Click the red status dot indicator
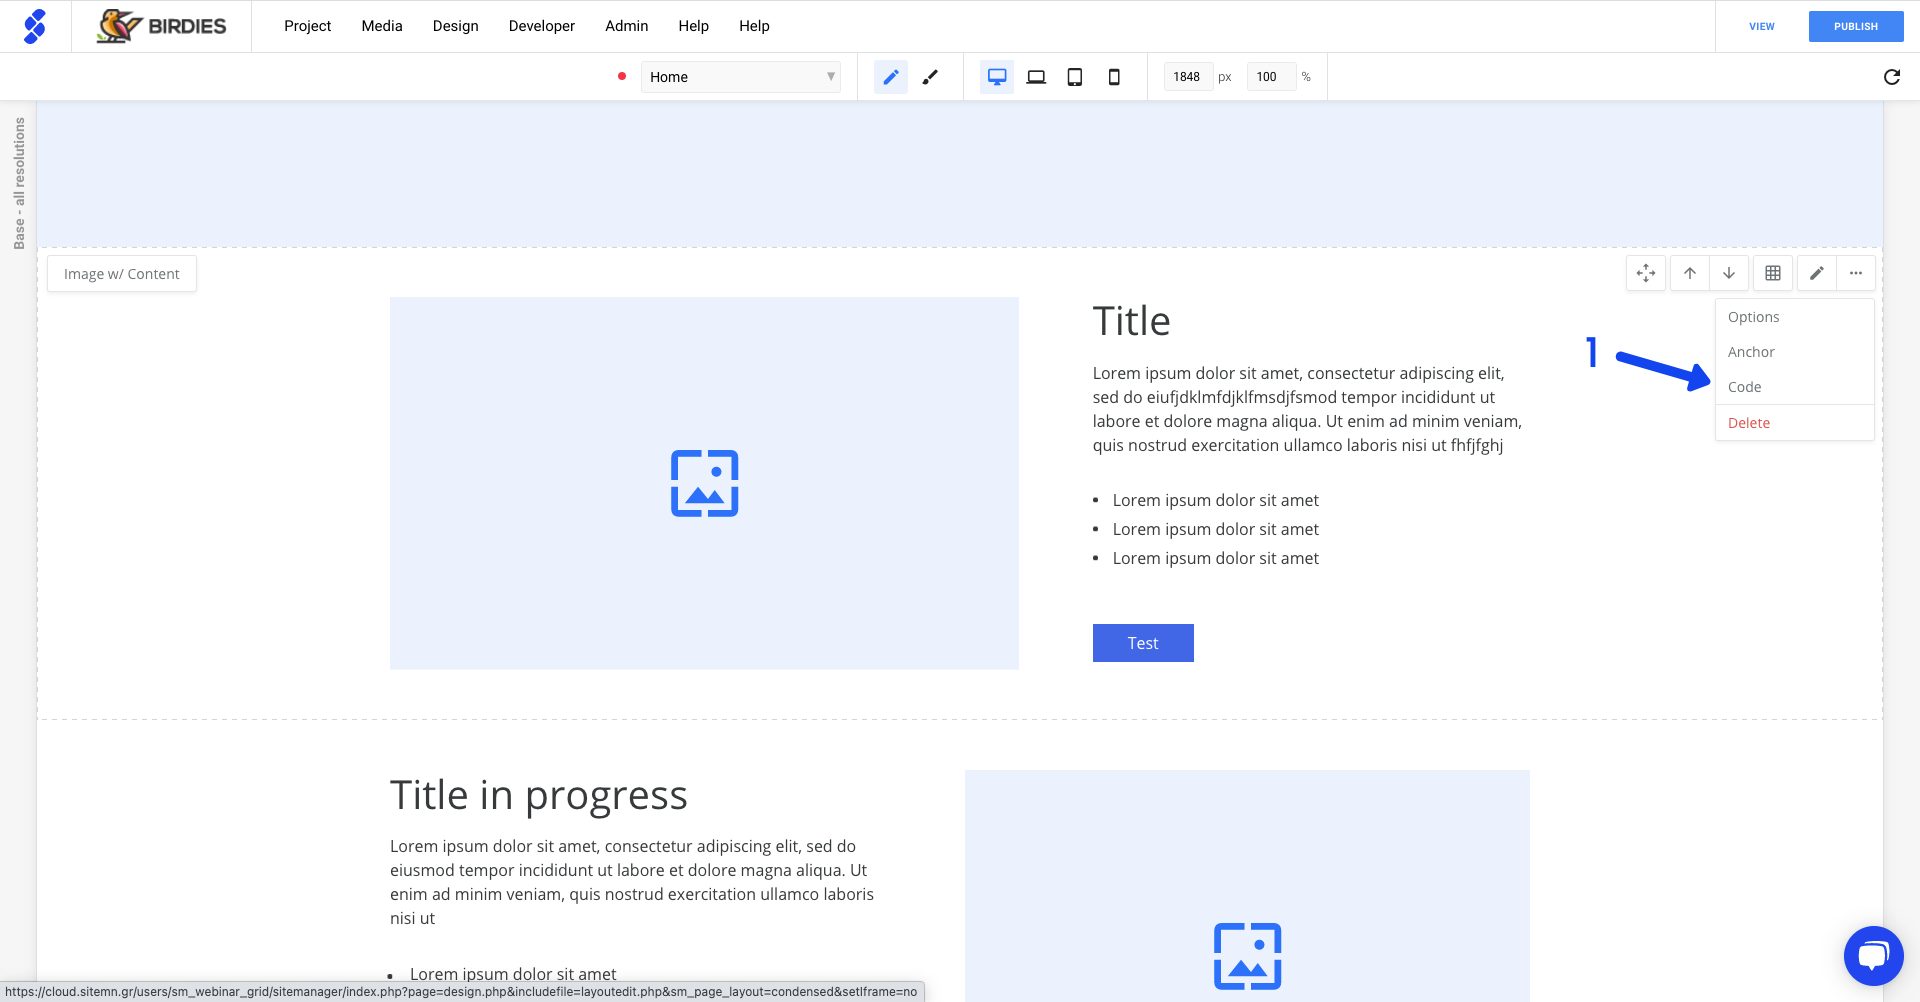The height and width of the screenshot is (1002, 1920). point(622,76)
